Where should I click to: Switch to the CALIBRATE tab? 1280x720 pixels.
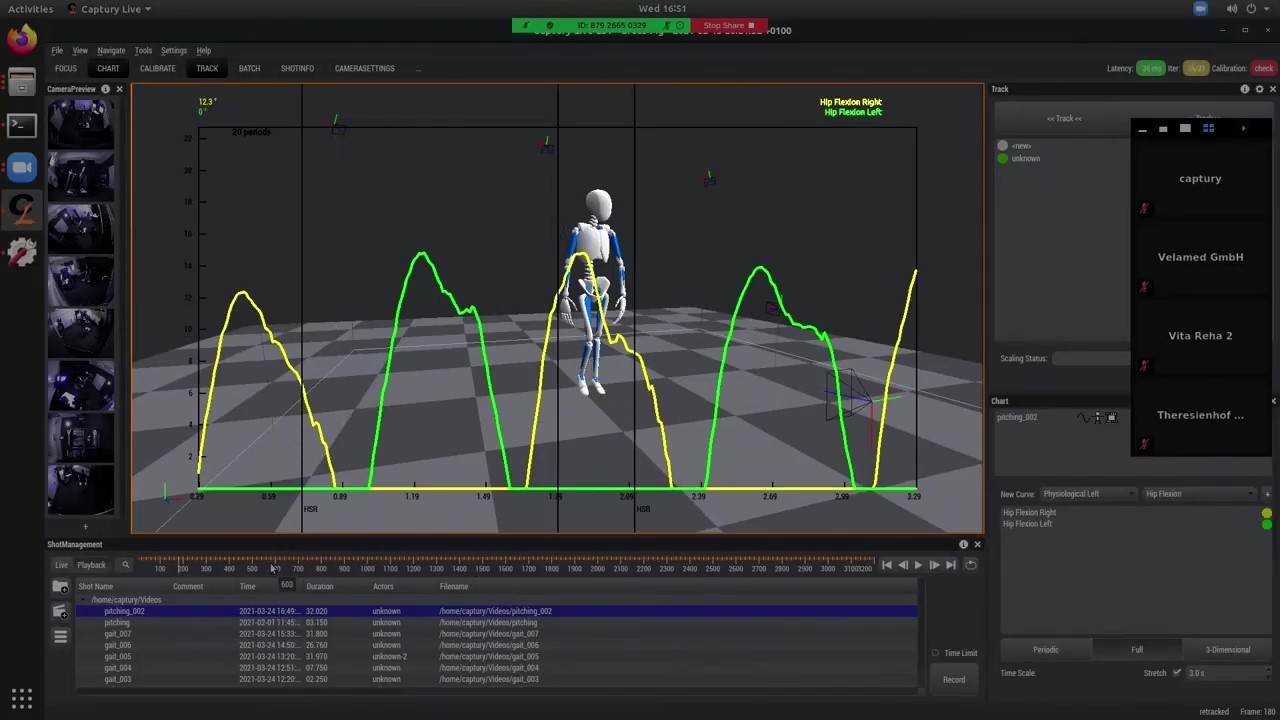click(157, 69)
